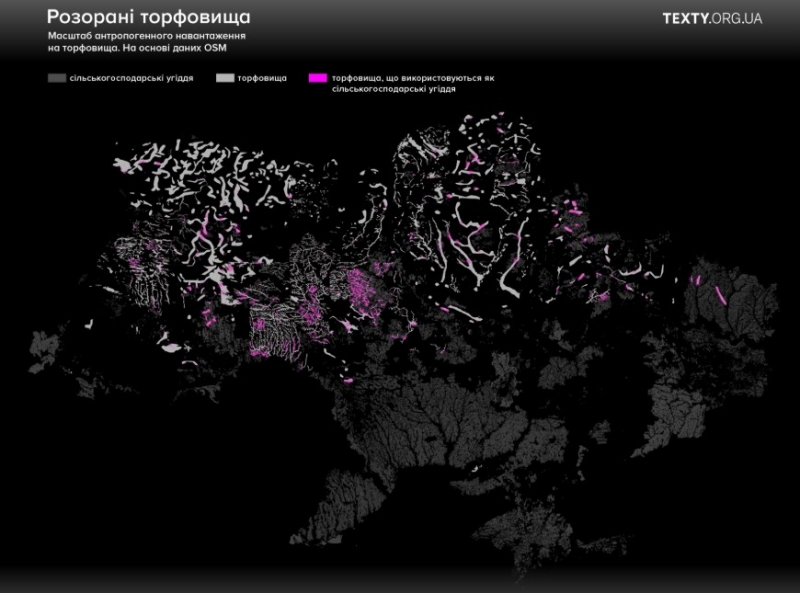
Task: Select the magenta legend swatch
Action: [x=318, y=77]
